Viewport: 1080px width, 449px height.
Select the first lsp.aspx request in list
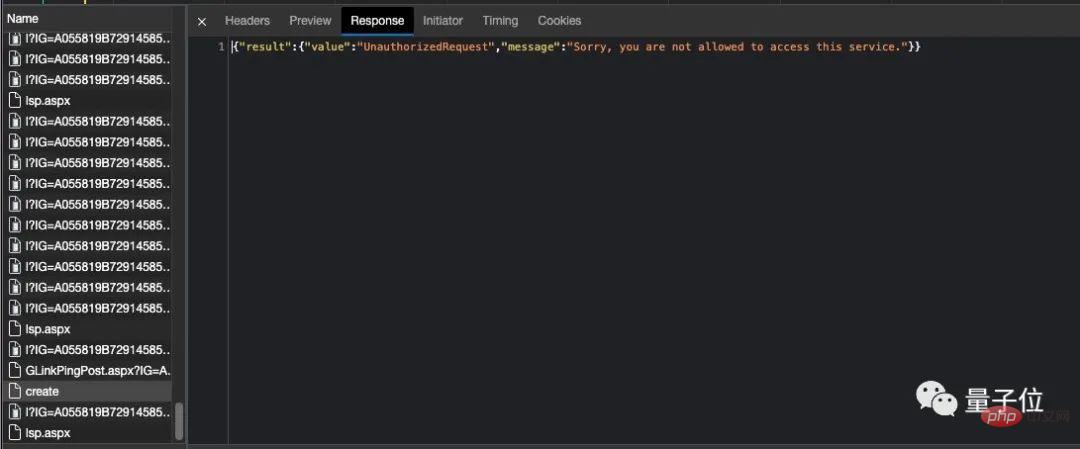[48, 100]
